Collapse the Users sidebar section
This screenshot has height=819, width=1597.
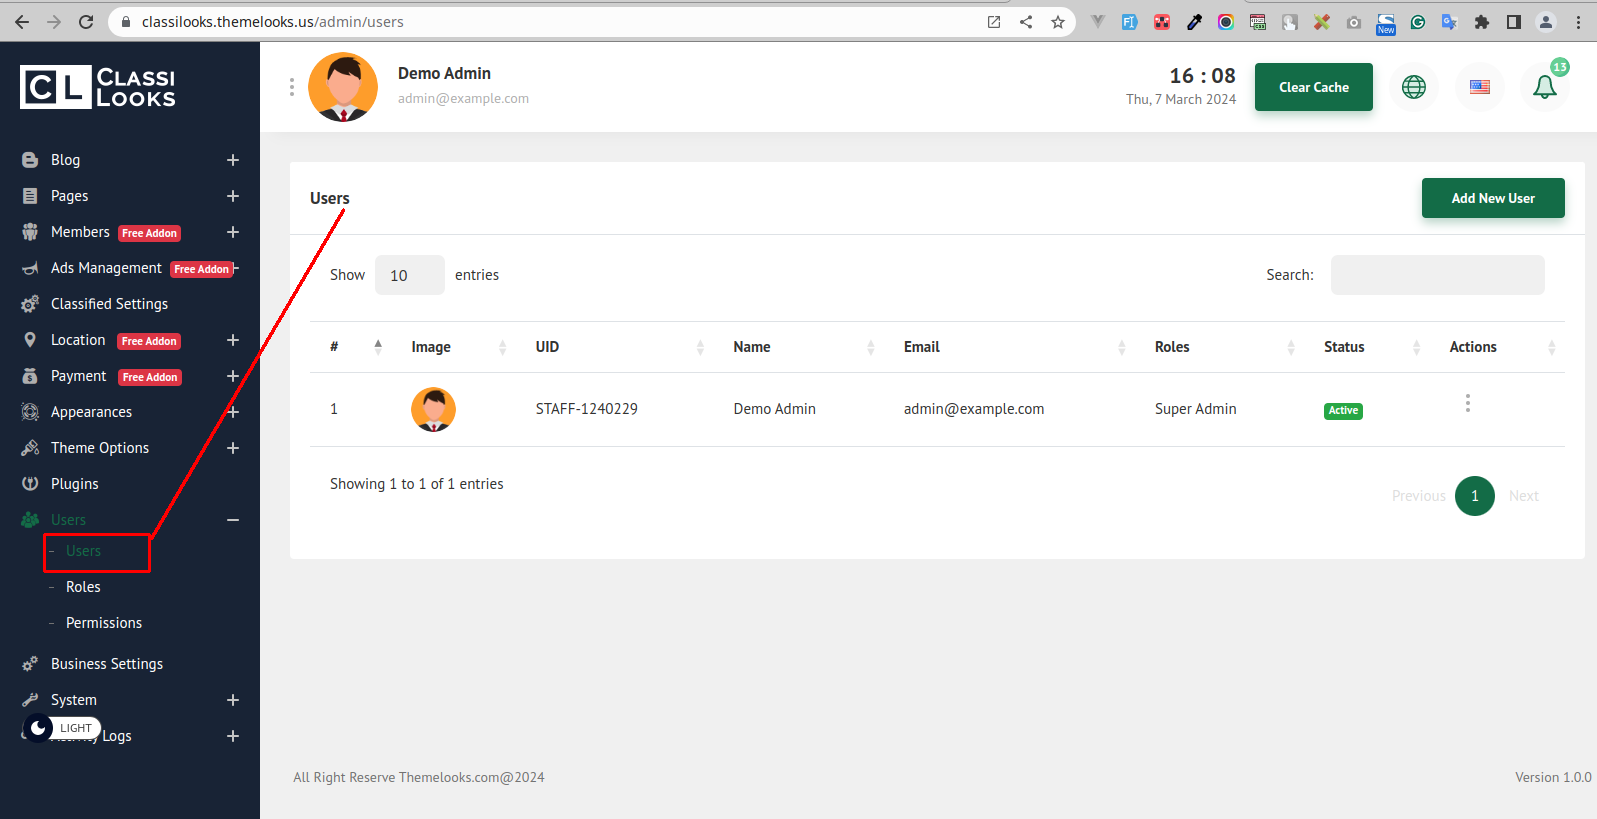[232, 520]
